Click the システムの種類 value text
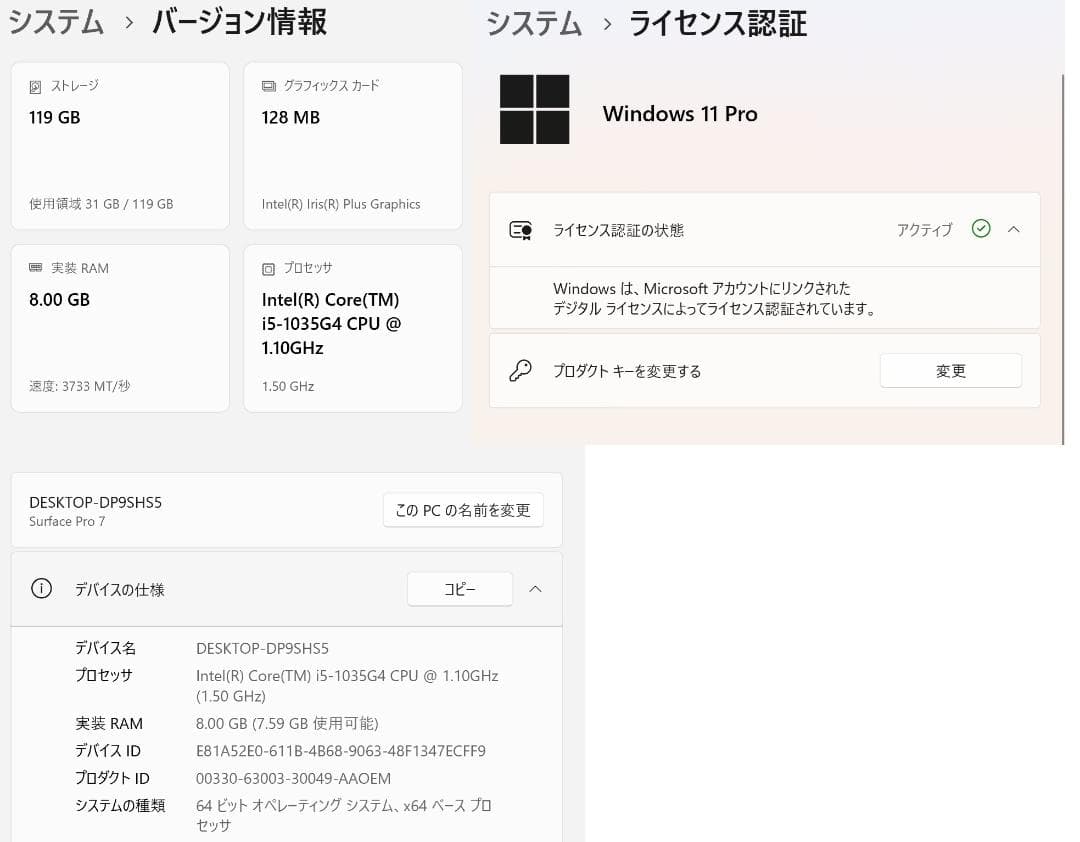This screenshot has width=1080, height=842. click(x=344, y=815)
